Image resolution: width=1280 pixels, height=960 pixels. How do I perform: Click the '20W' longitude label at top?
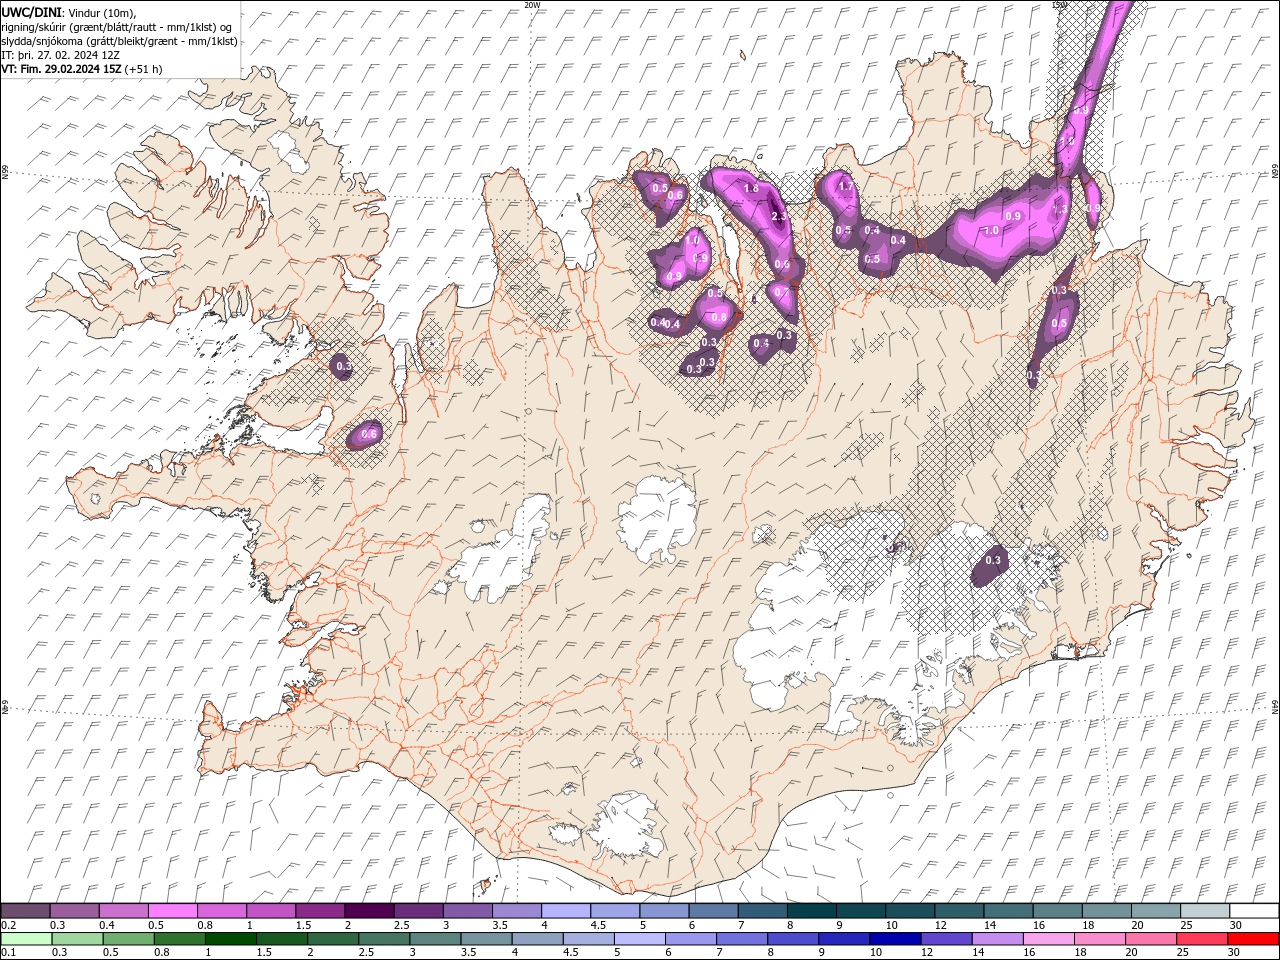[532, 5]
